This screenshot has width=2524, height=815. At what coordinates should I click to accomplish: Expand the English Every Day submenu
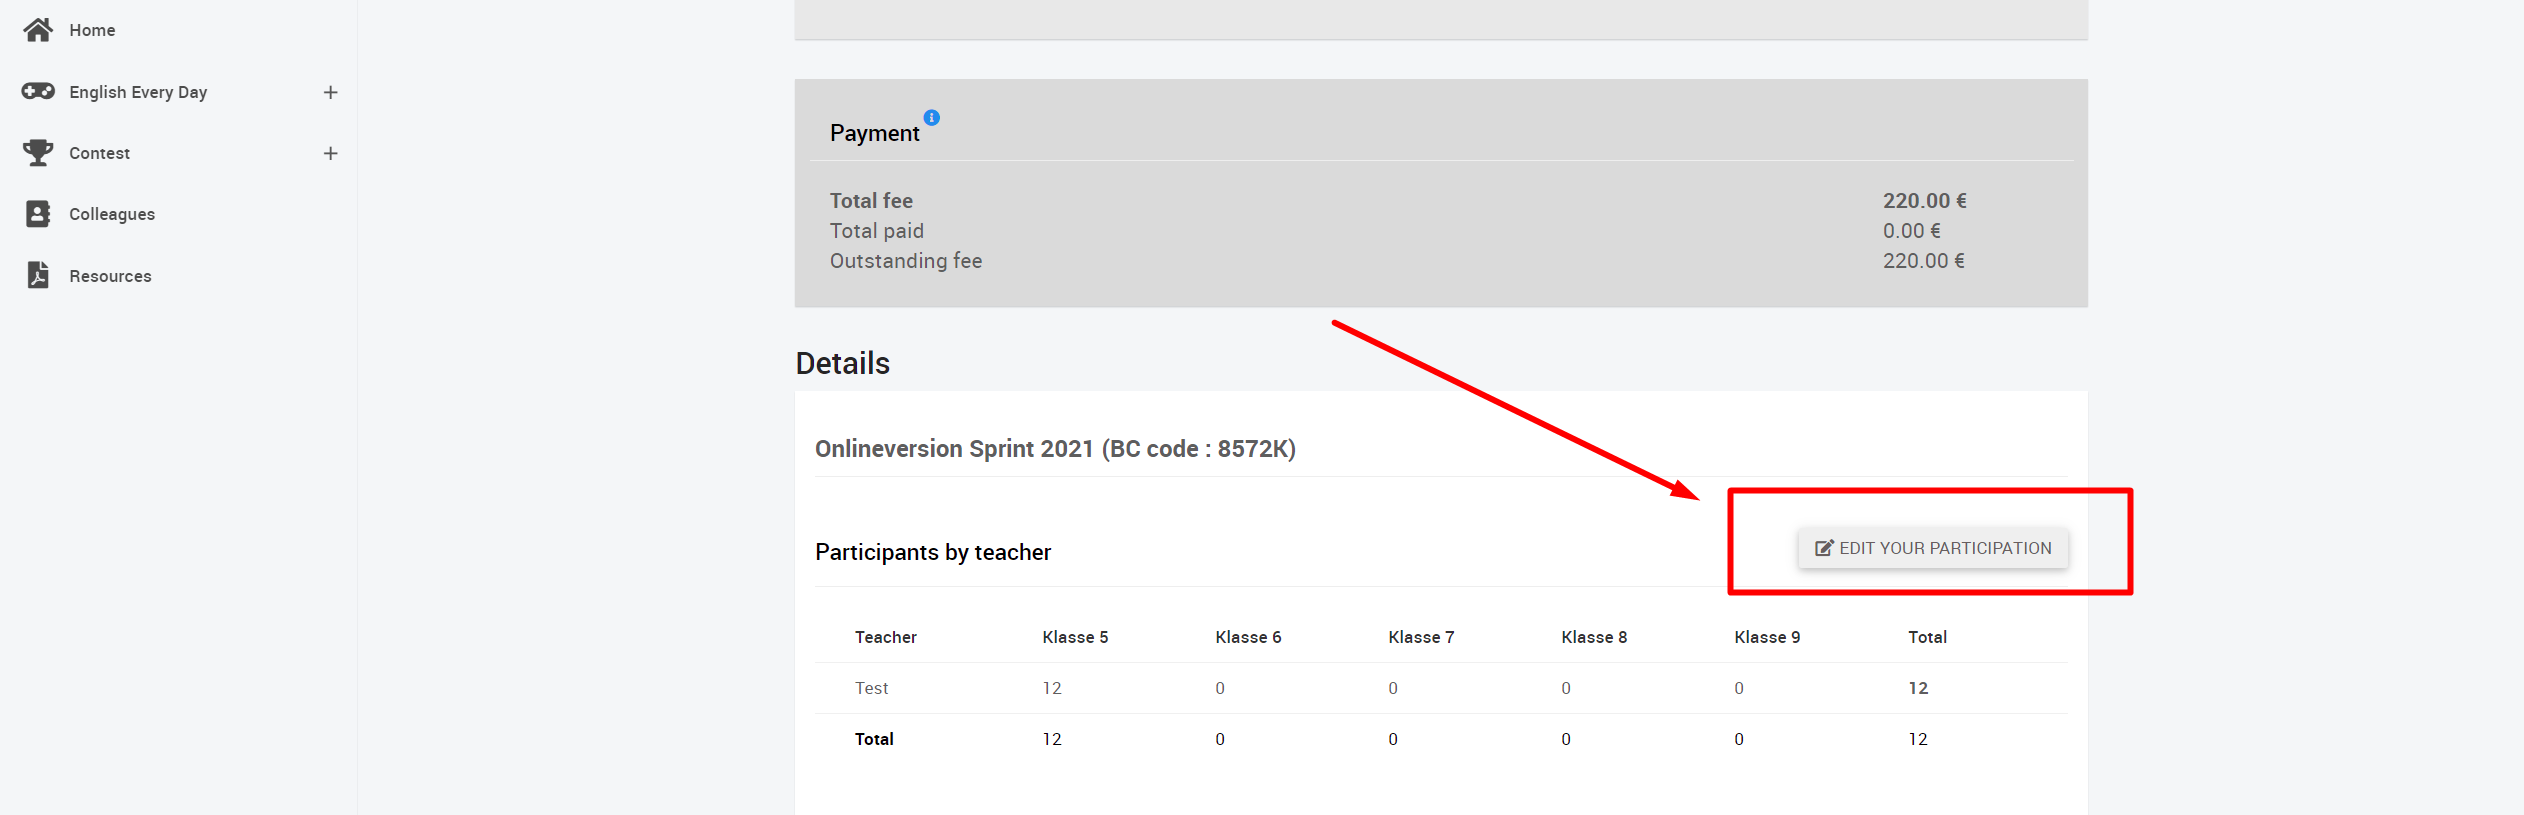[x=331, y=92]
